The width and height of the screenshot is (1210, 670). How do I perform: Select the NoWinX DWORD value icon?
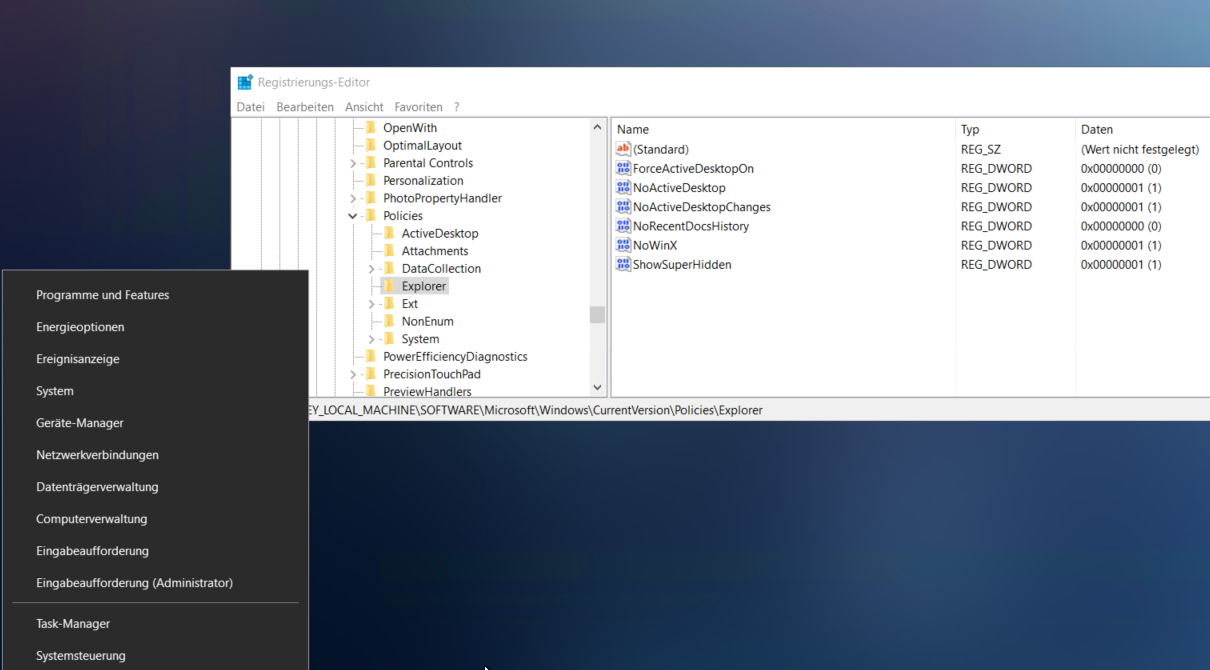(623, 245)
